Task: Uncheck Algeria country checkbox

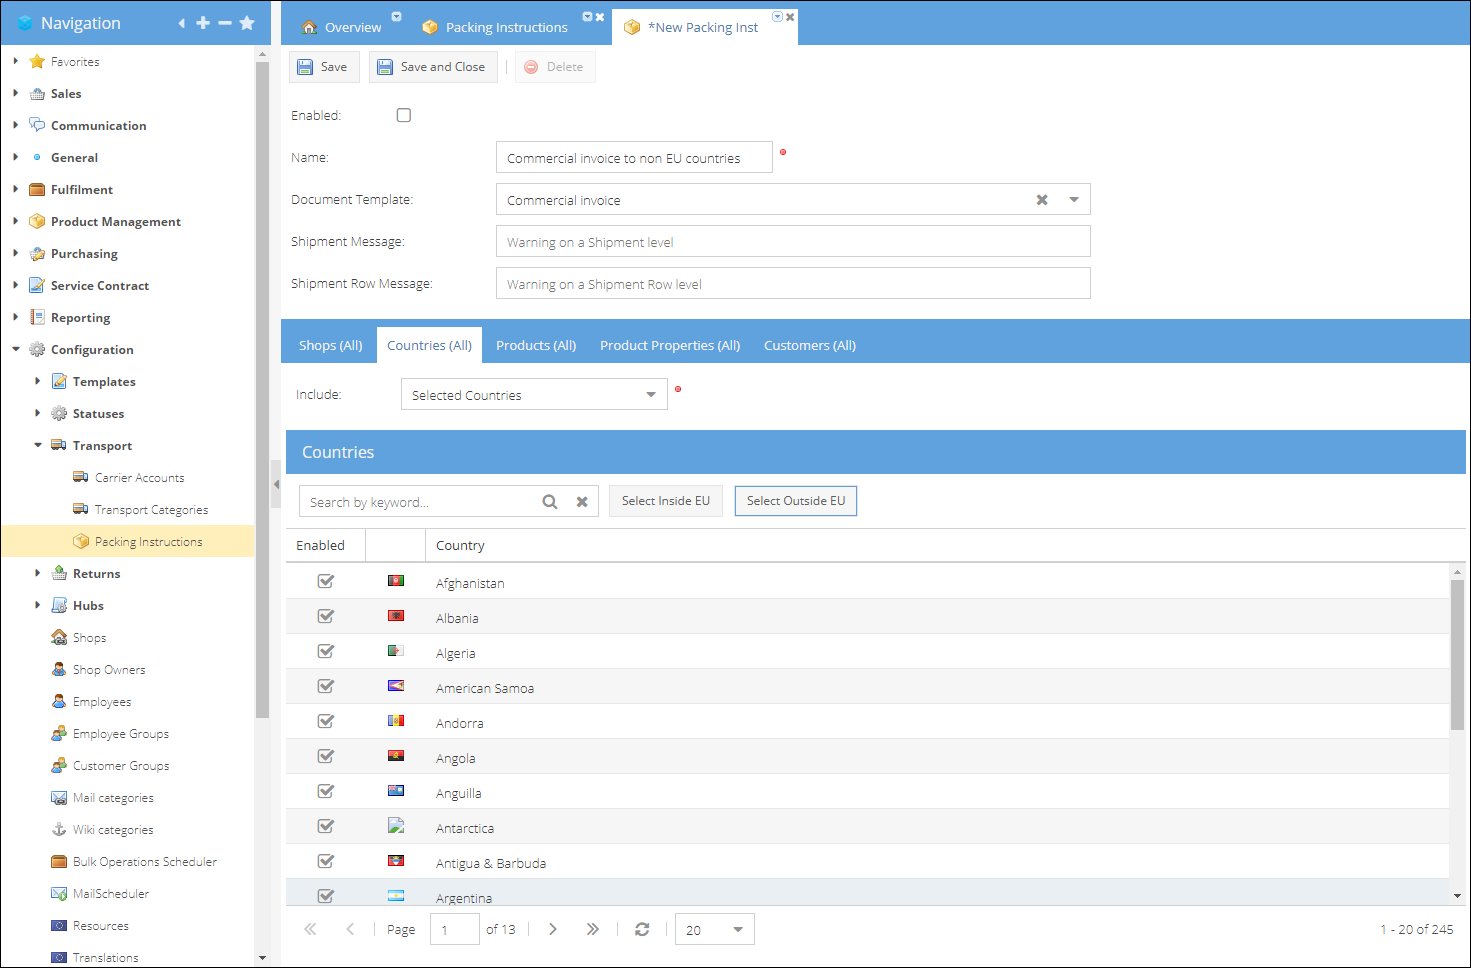Action: coord(326,651)
